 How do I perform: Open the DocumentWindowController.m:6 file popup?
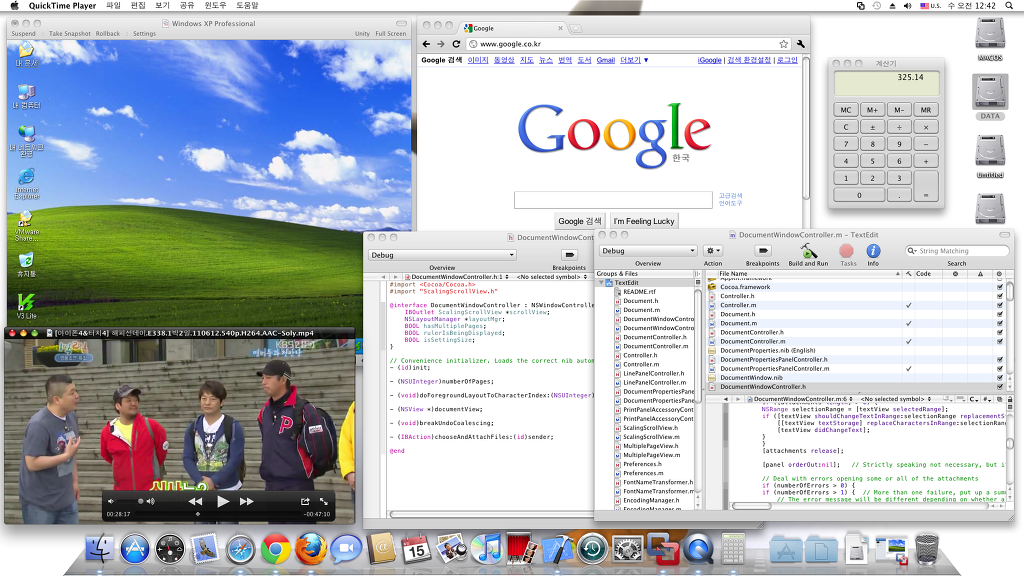[801, 398]
